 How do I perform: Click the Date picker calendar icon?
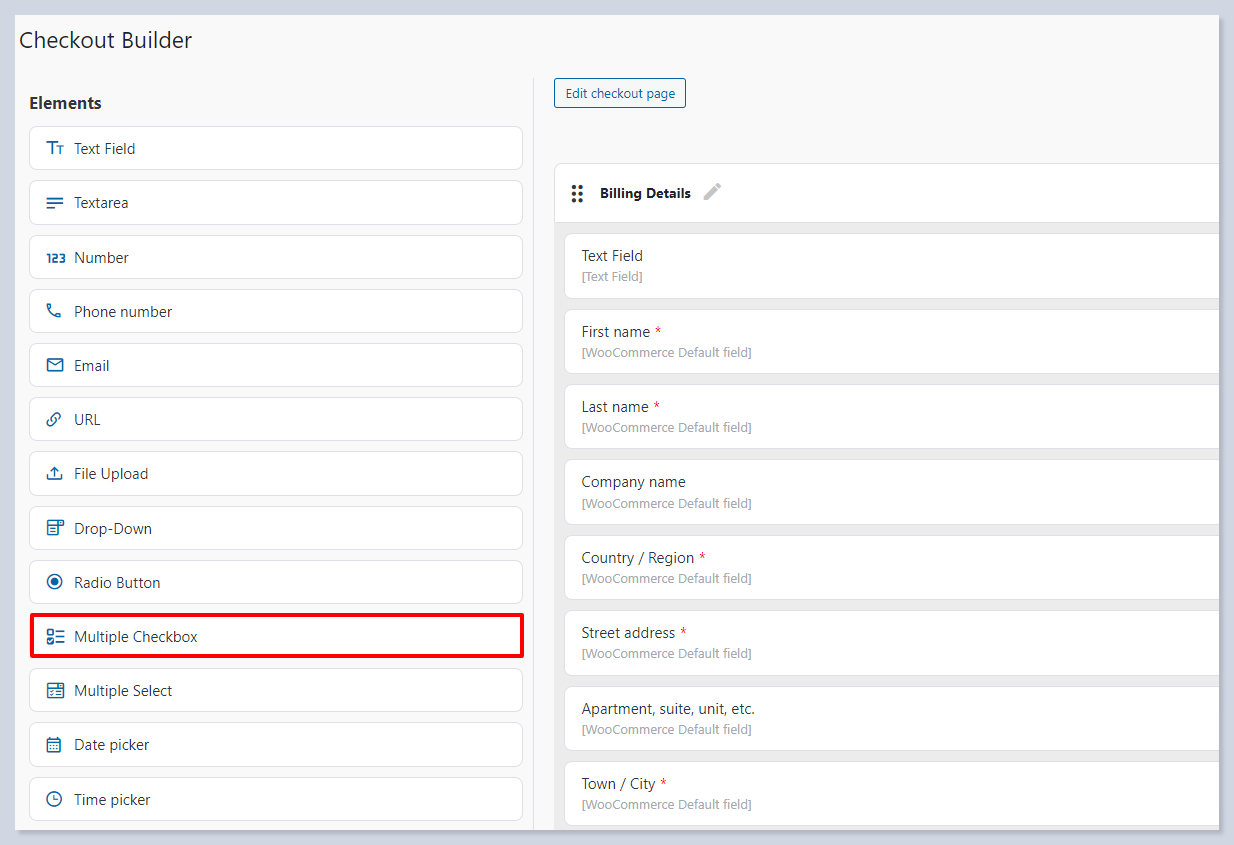55,745
